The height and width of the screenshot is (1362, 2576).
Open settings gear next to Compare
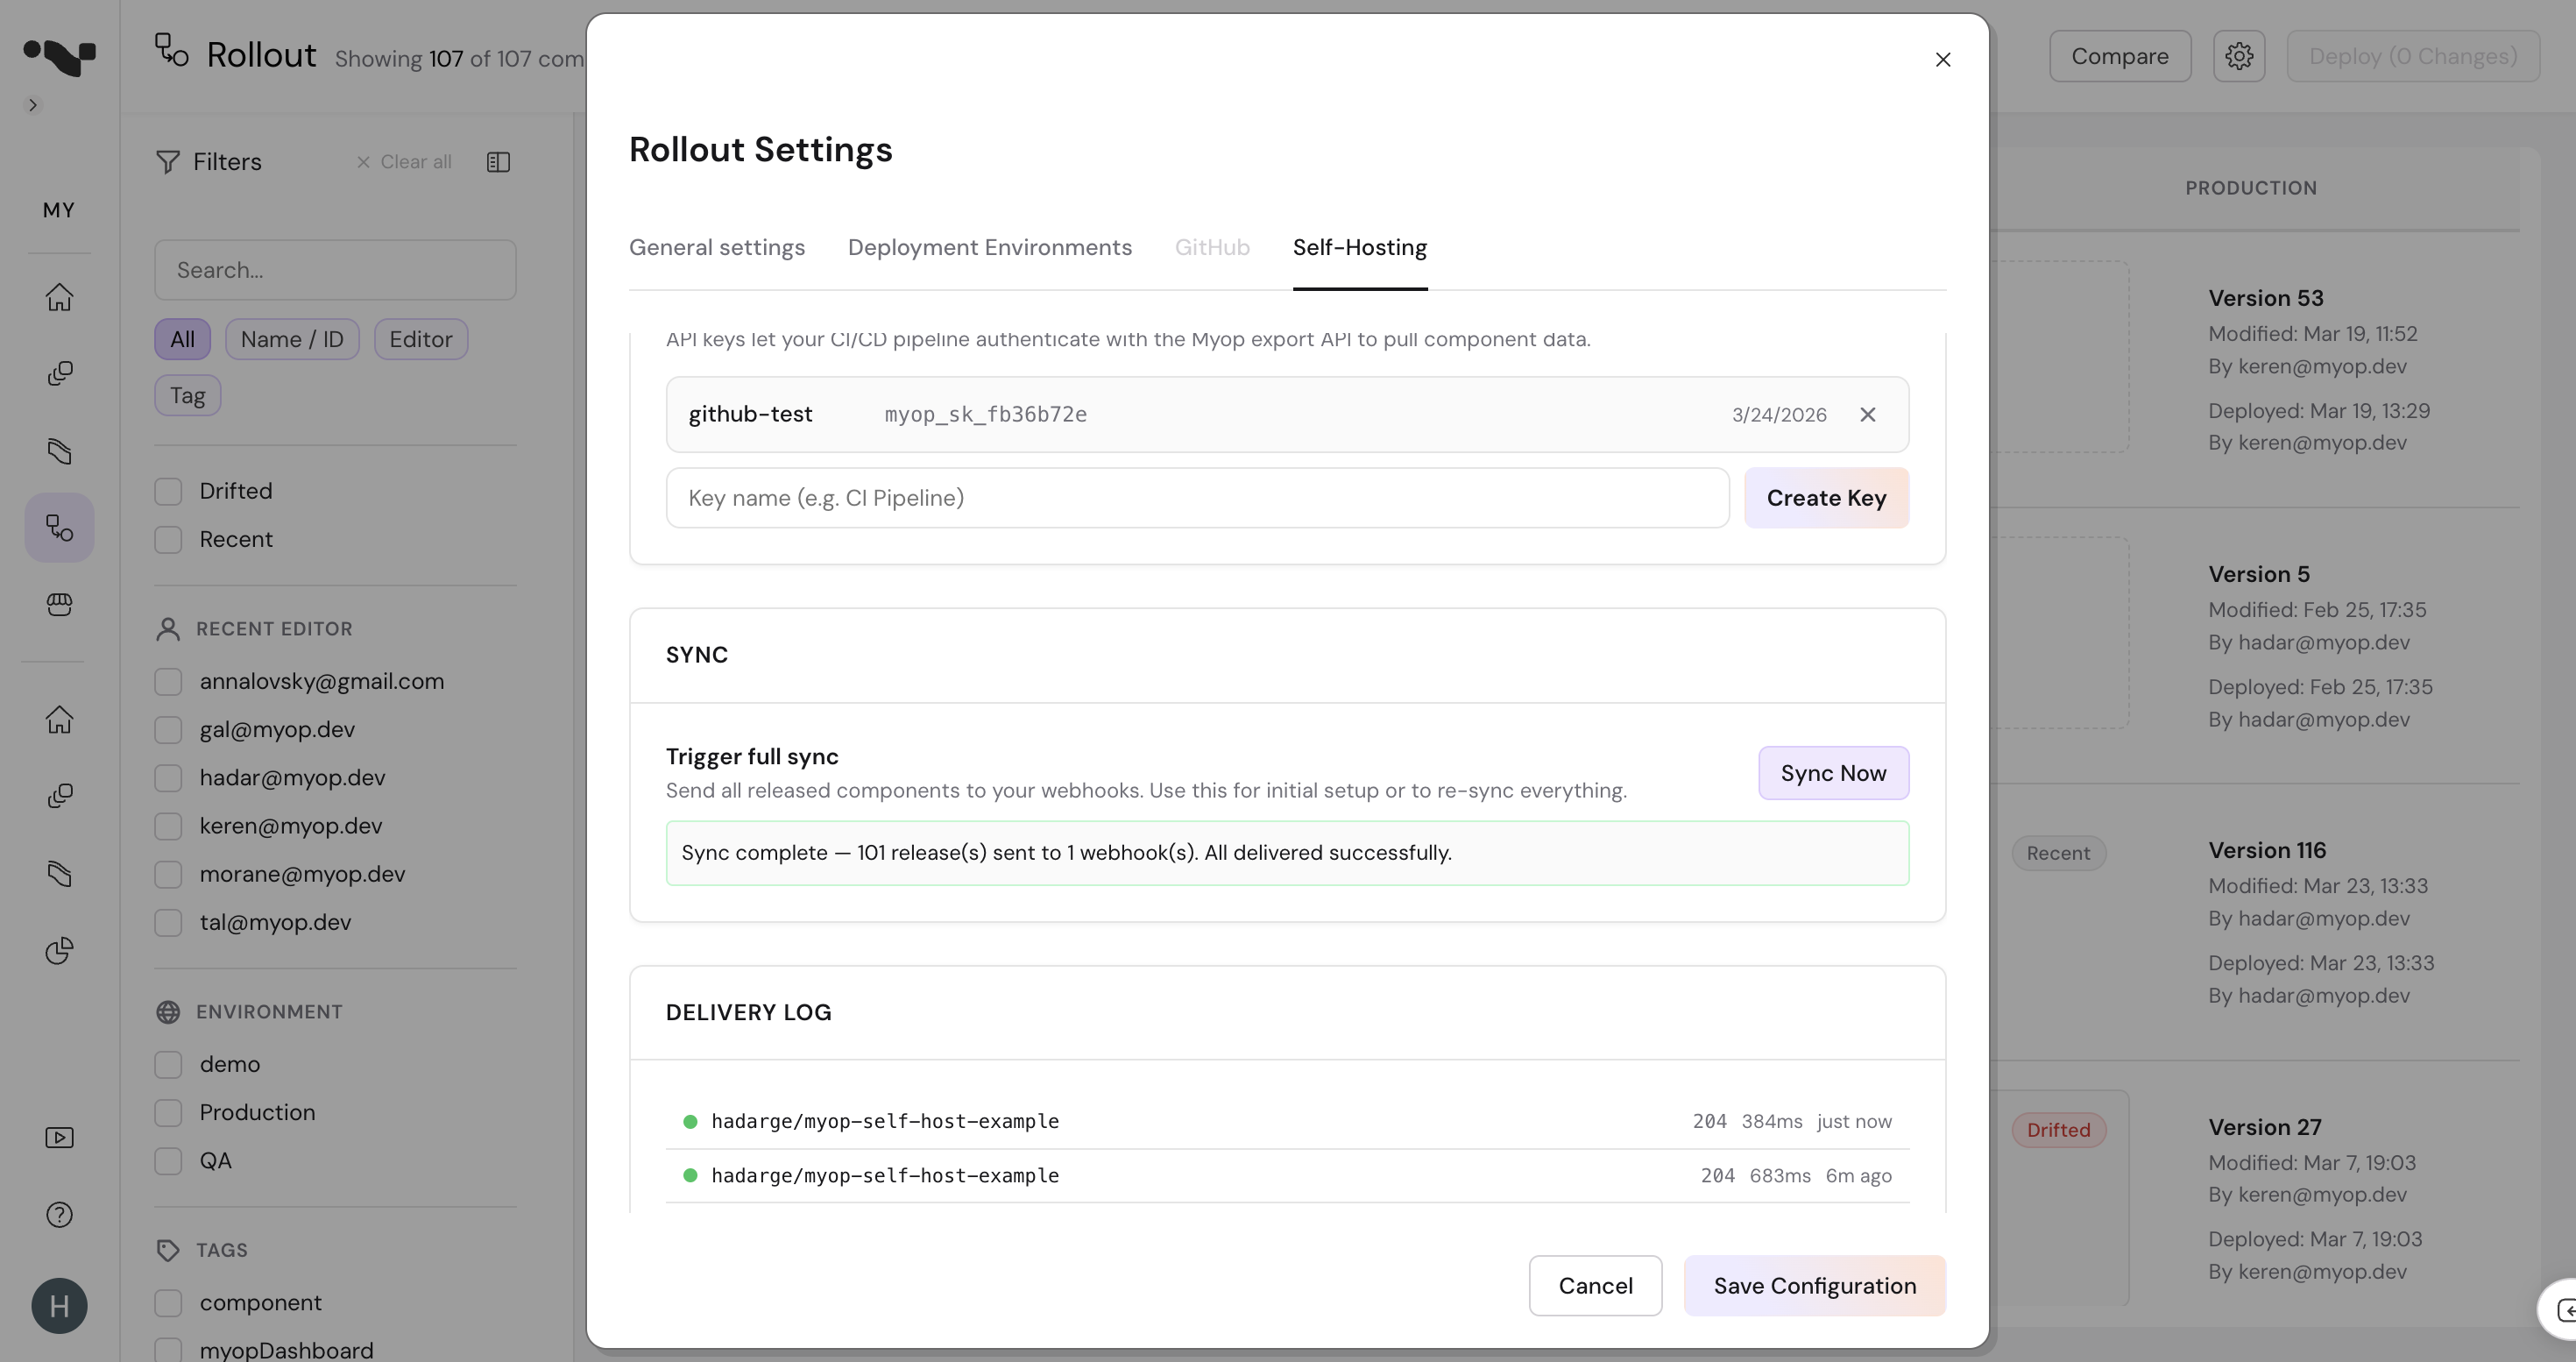pyautogui.click(x=2238, y=56)
